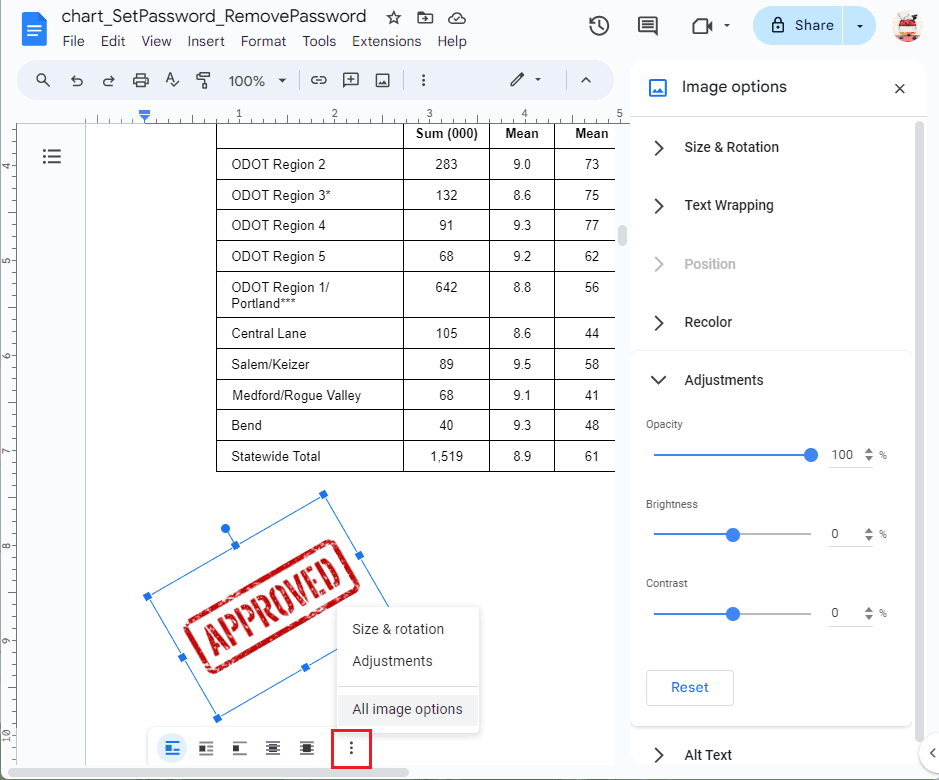
Task: Show the document outline
Action: pyautogui.click(x=52, y=156)
